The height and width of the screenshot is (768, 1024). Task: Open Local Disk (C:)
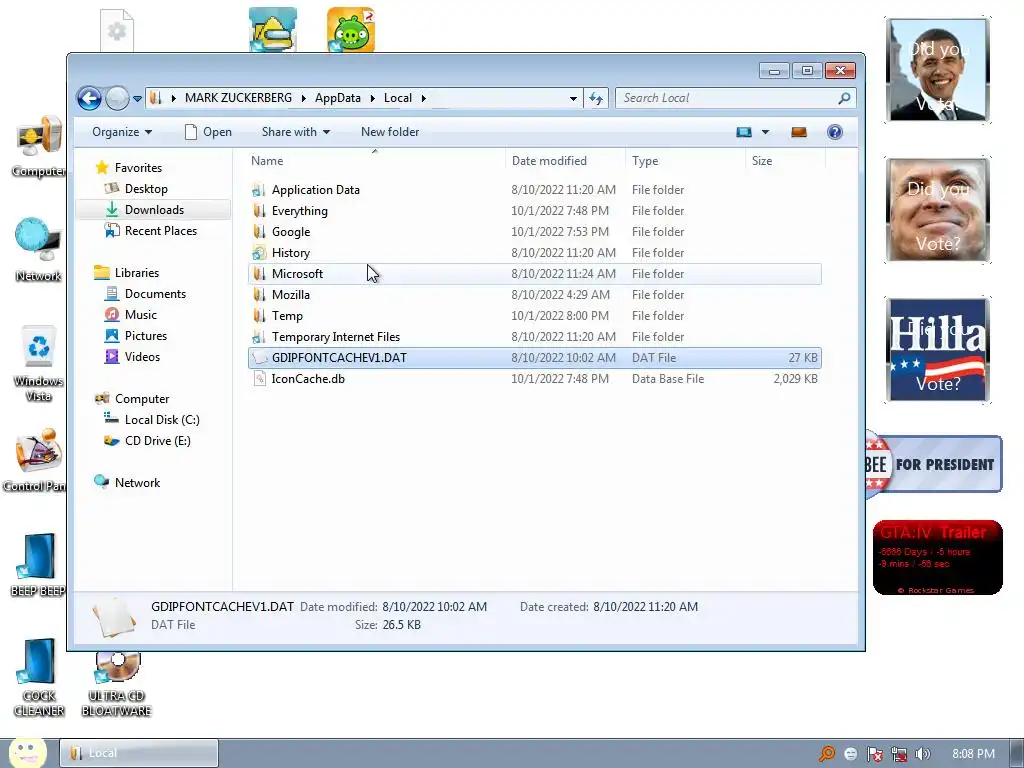152,420
